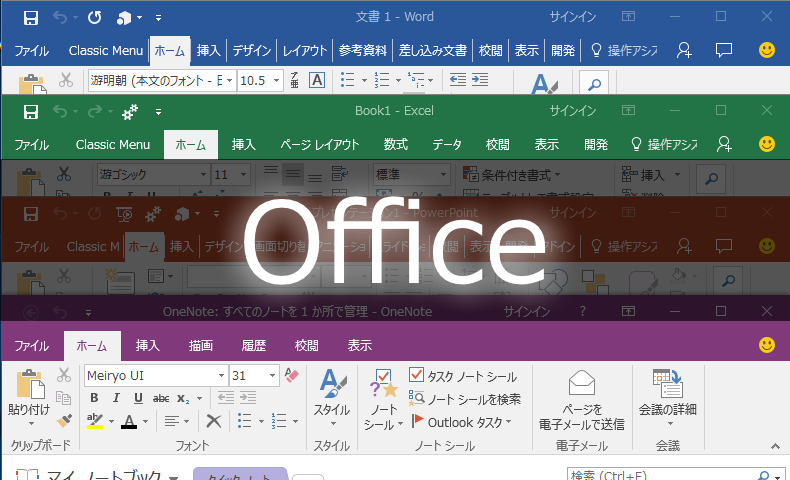The height and width of the screenshot is (480, 790).
Task: Click the Word Cut scissors icon
Action: (65, 80)
